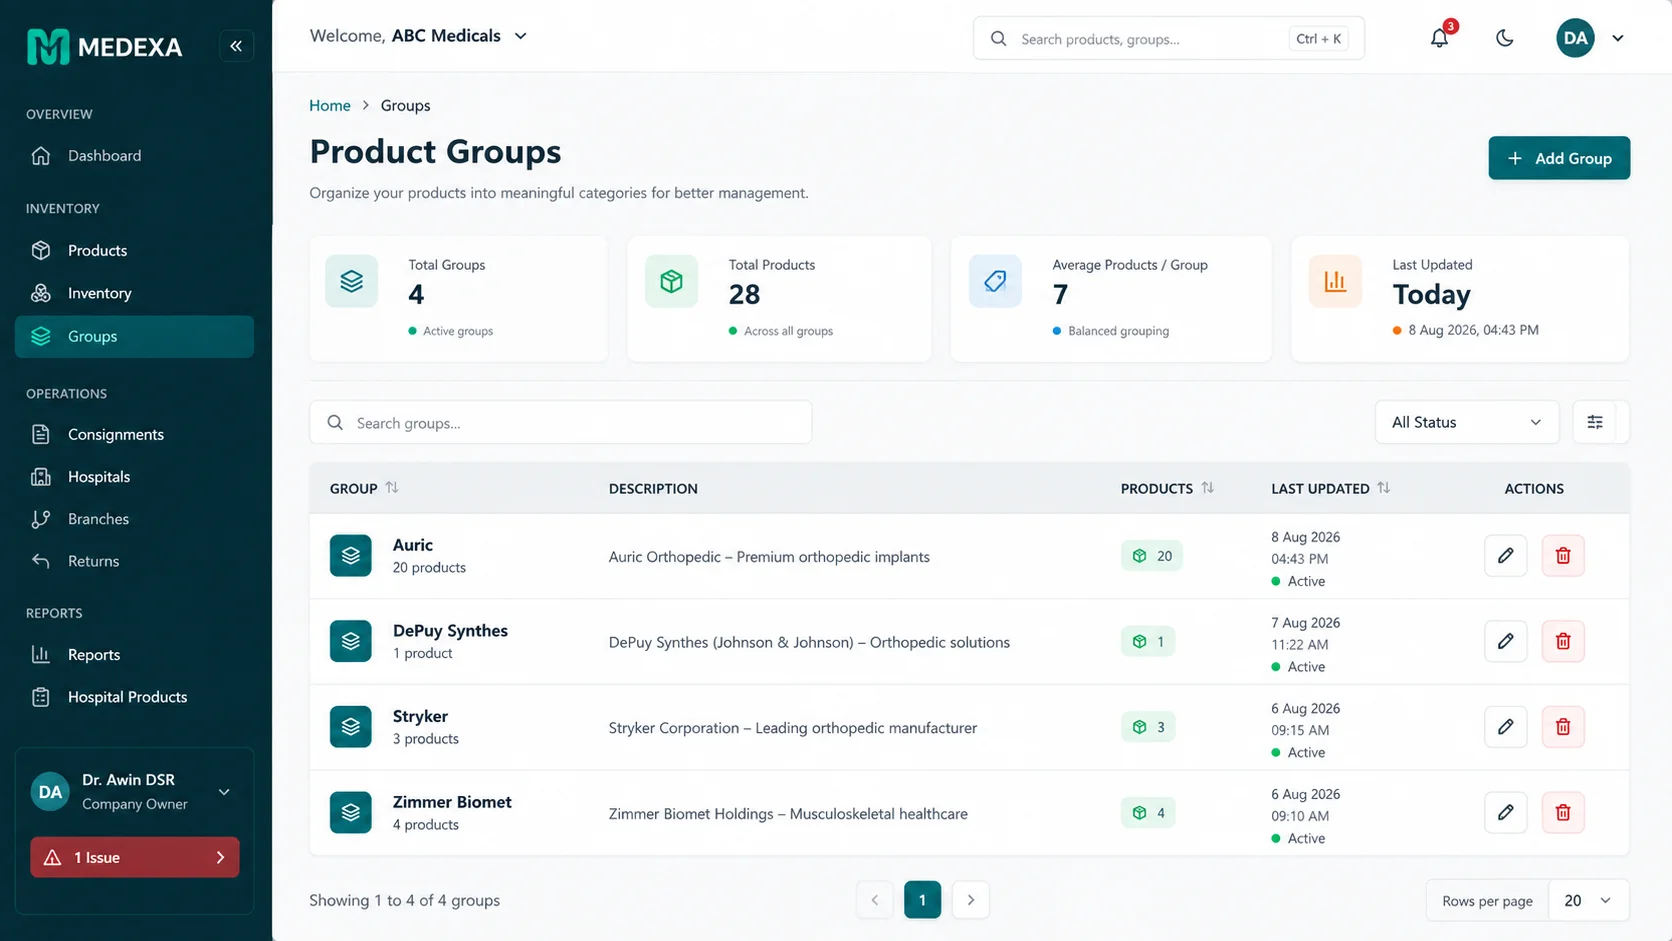Click the Total Groups stack icon
The width and height of the screenshot is (1672, 941).
[x=351, y=281]
